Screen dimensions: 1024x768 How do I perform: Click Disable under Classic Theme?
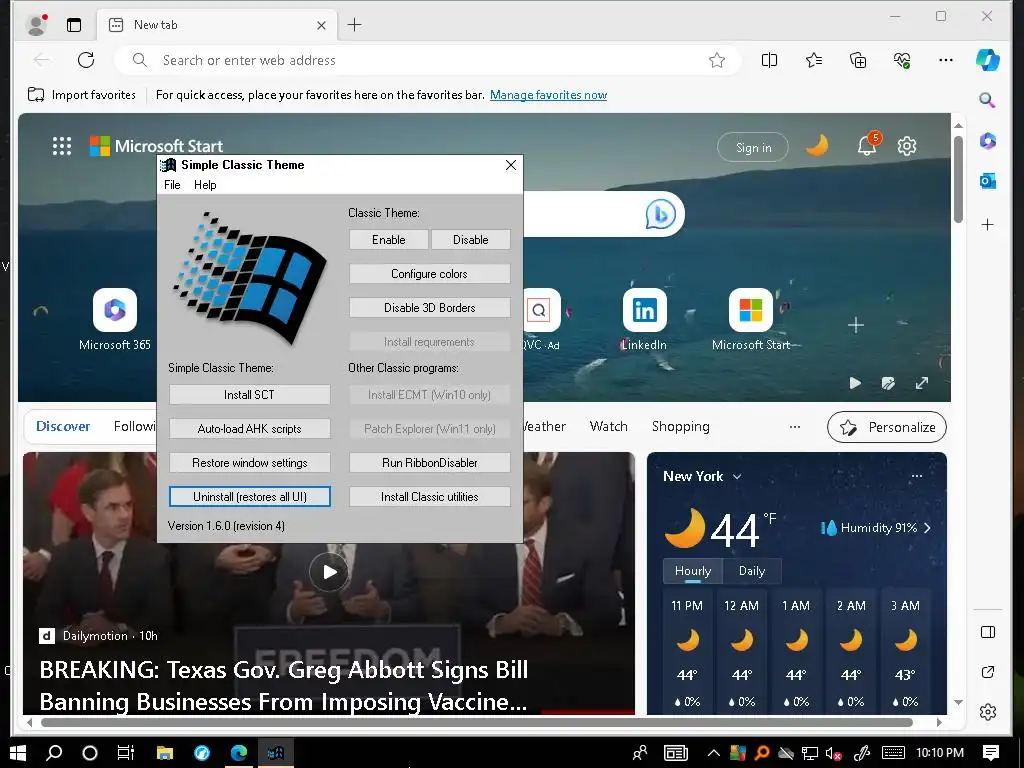point(470,240)
